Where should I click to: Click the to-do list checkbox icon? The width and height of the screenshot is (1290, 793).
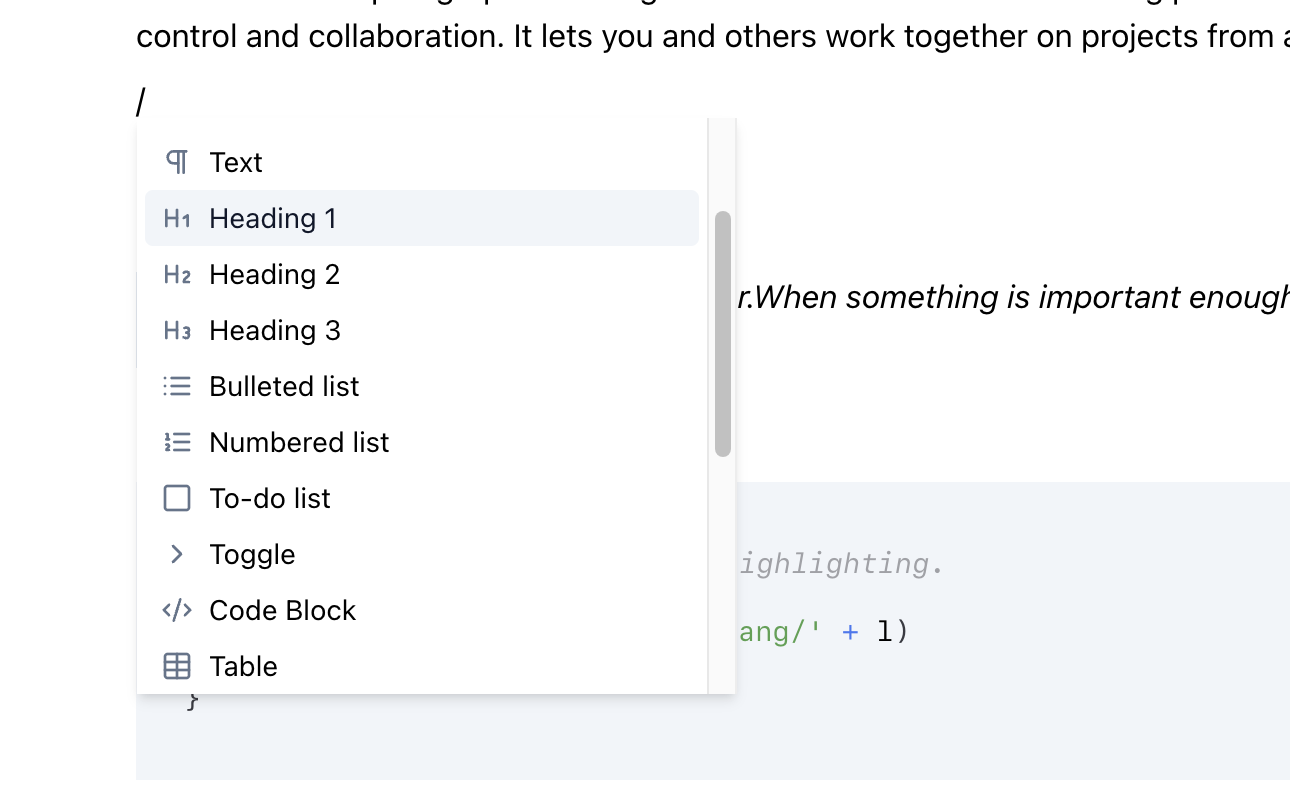coord(177,498)
